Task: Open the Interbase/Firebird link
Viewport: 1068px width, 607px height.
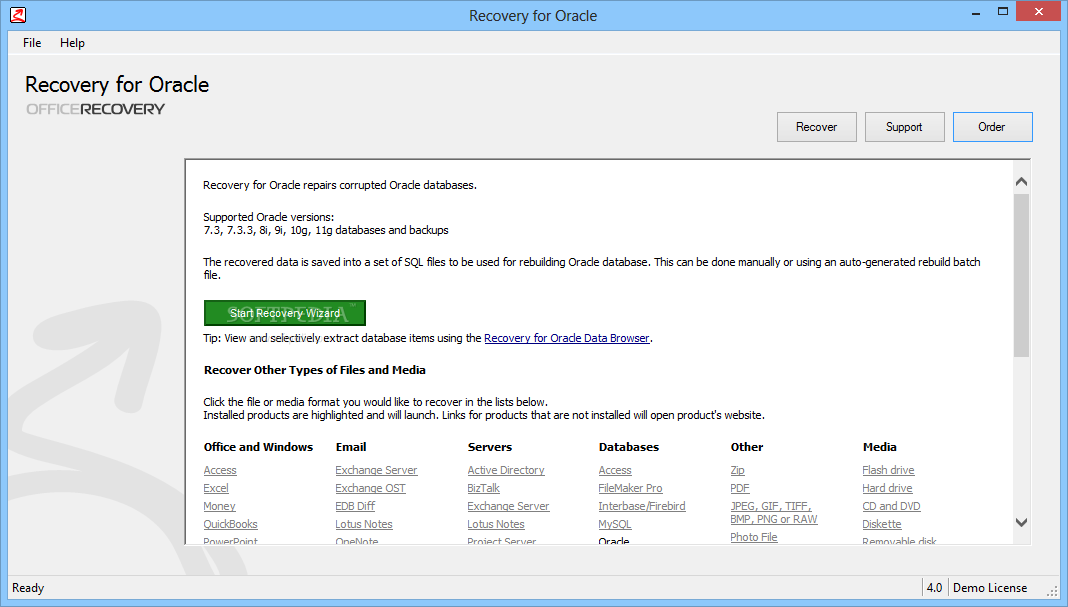Action: tap(642, 506)
